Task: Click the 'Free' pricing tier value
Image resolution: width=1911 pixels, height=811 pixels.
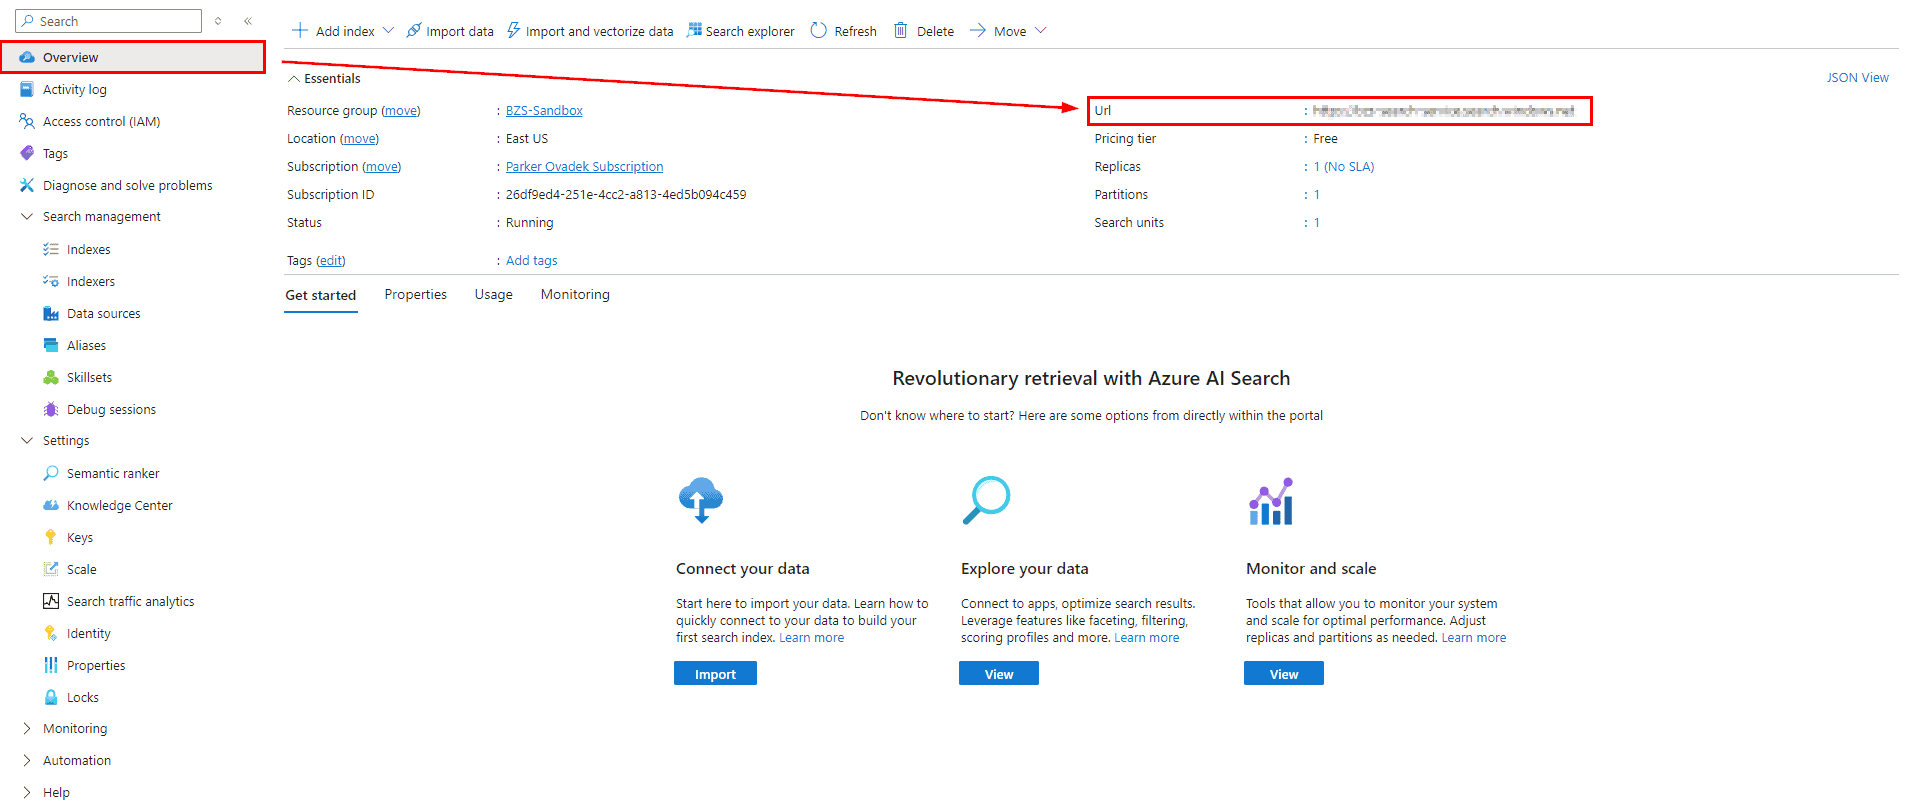Action: click(1325, 138)
